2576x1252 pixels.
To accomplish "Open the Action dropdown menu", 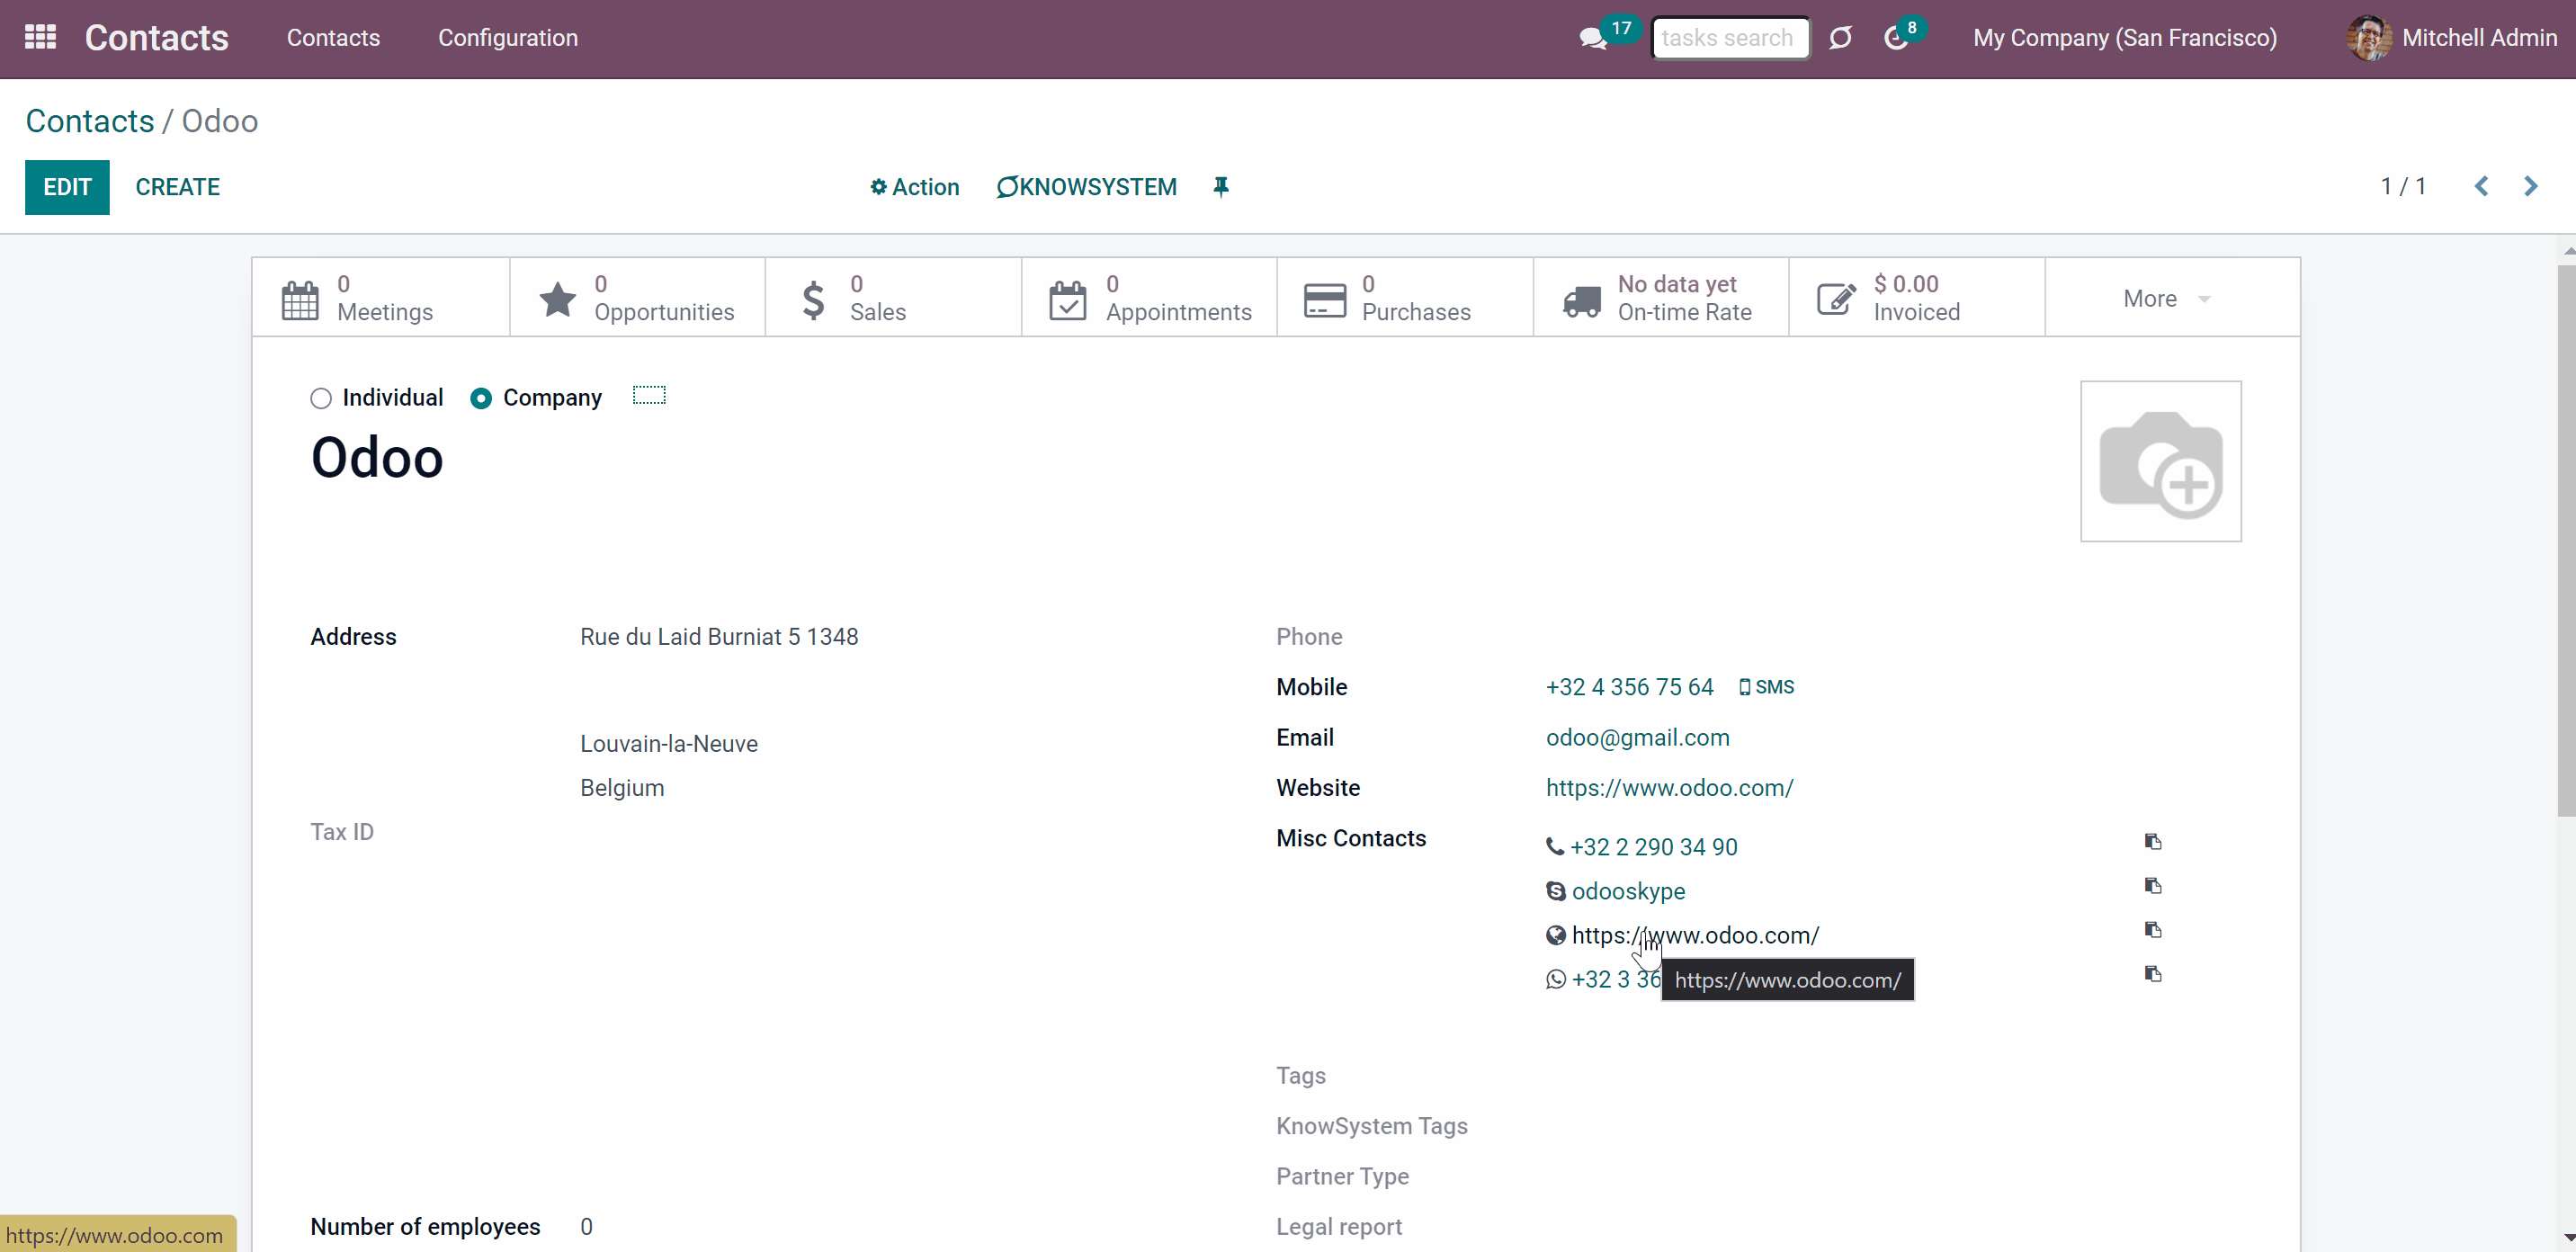I will click(x=914, y=187).
